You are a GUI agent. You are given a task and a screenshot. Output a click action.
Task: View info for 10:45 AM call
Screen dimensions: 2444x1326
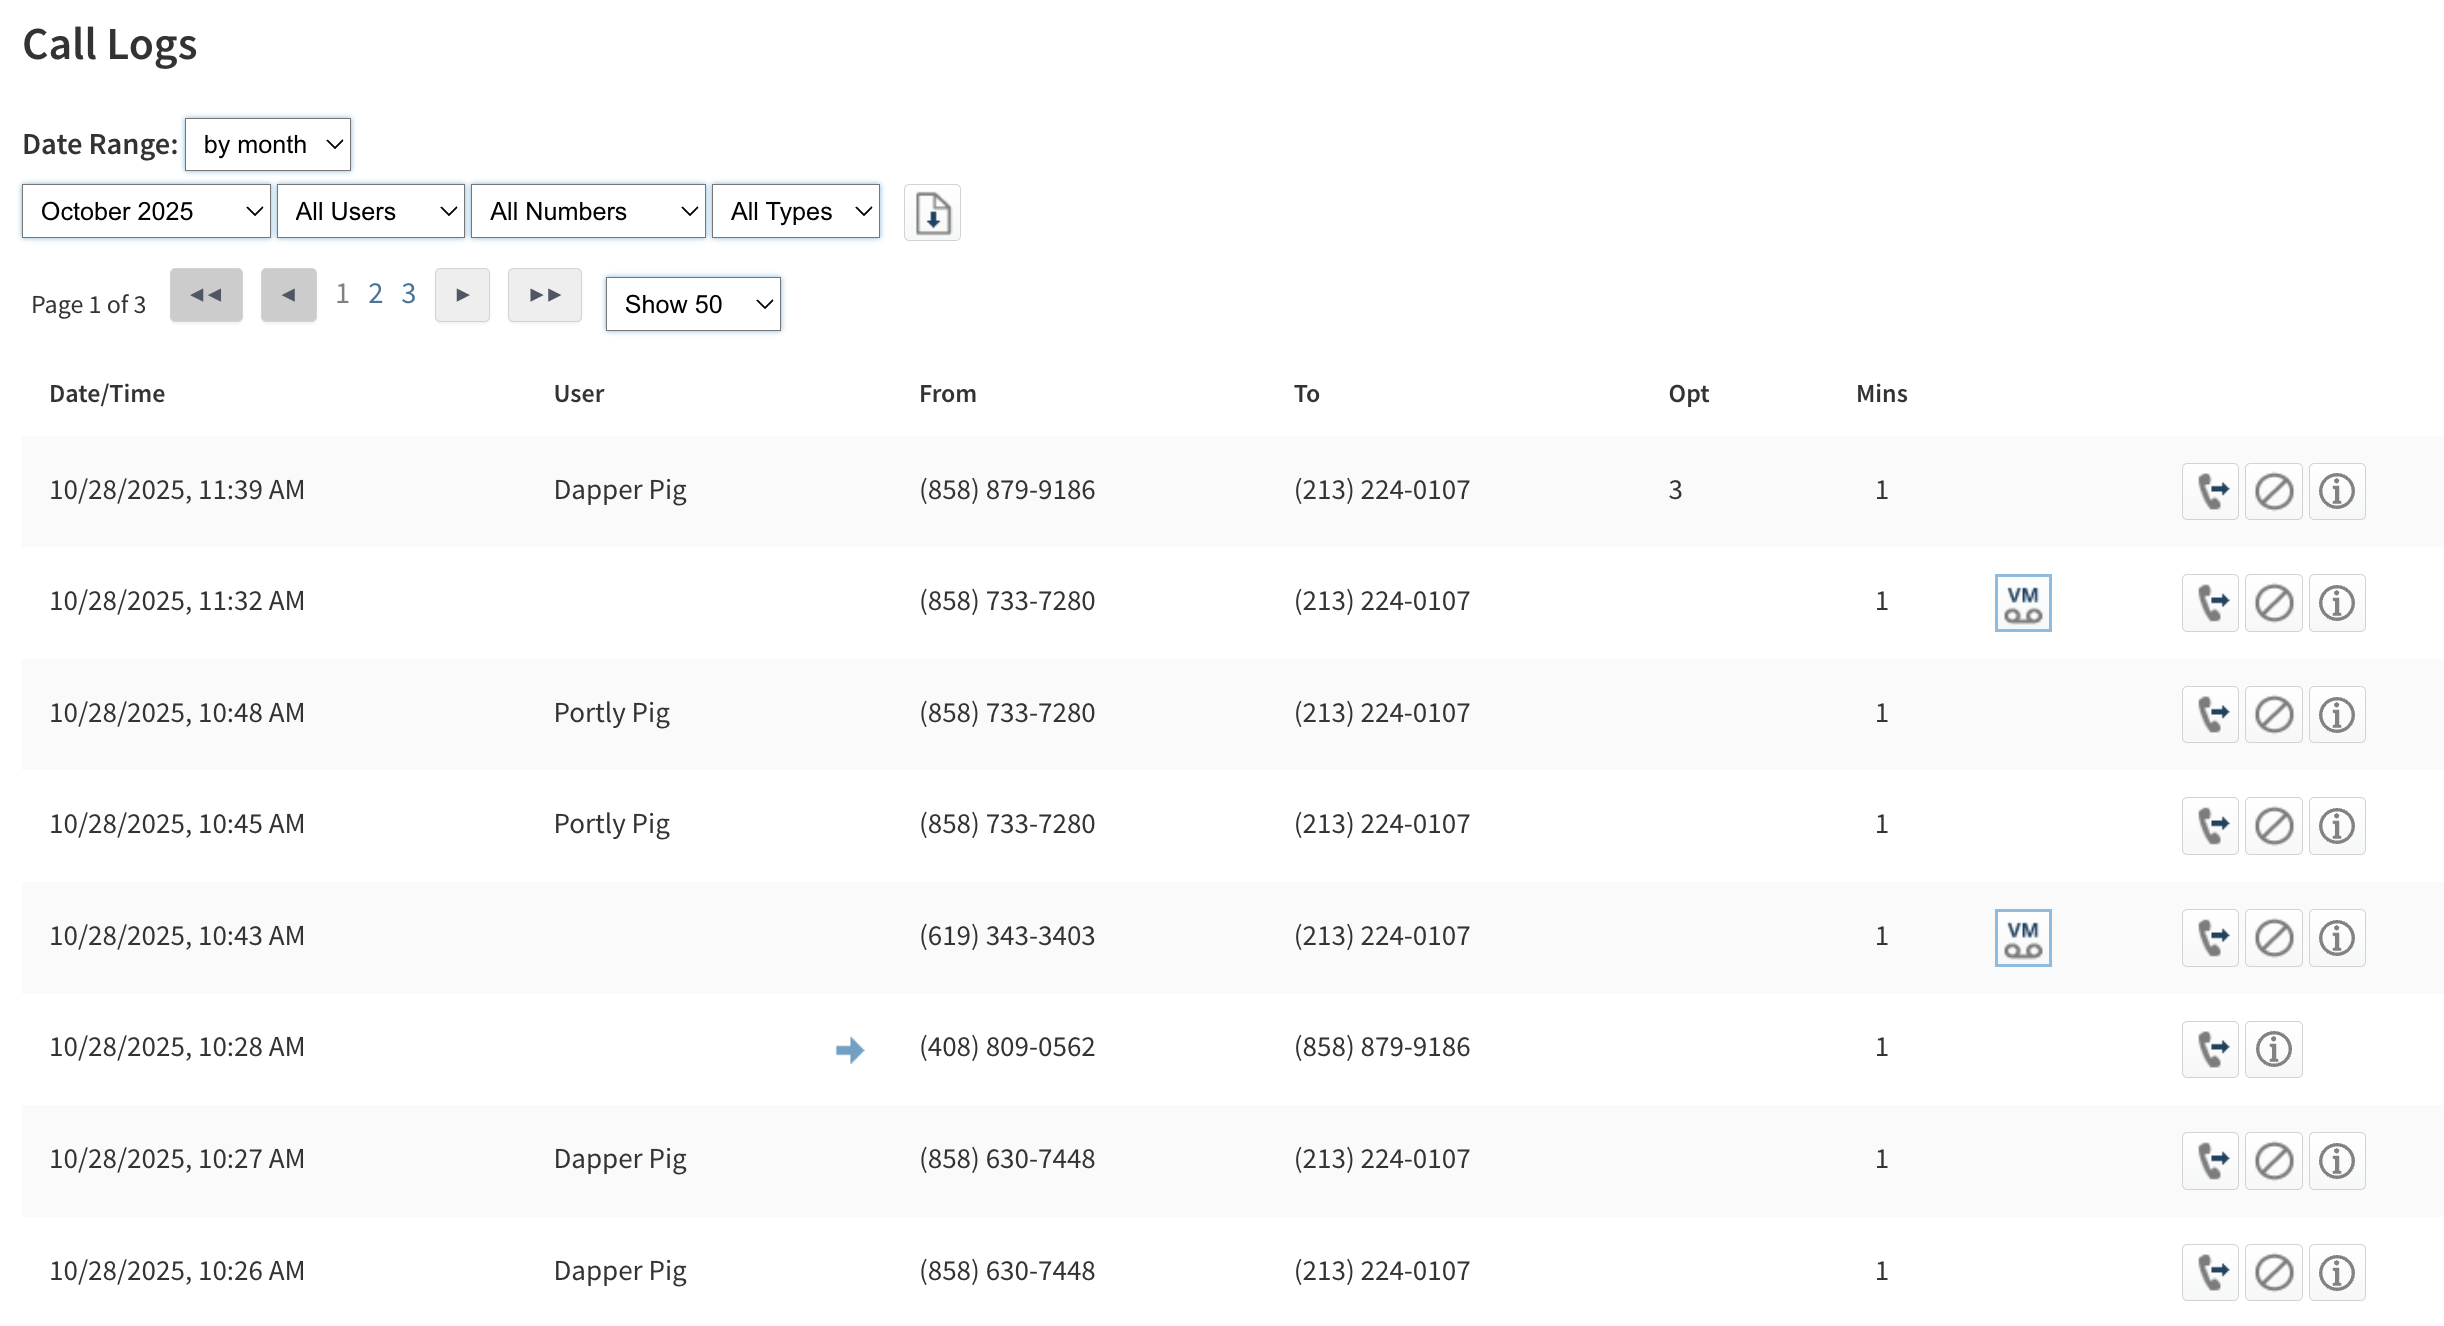[x=2336, y=826]
